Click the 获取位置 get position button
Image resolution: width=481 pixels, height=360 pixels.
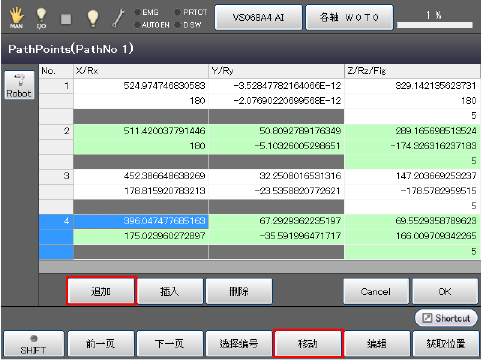[x=446, y=344]
